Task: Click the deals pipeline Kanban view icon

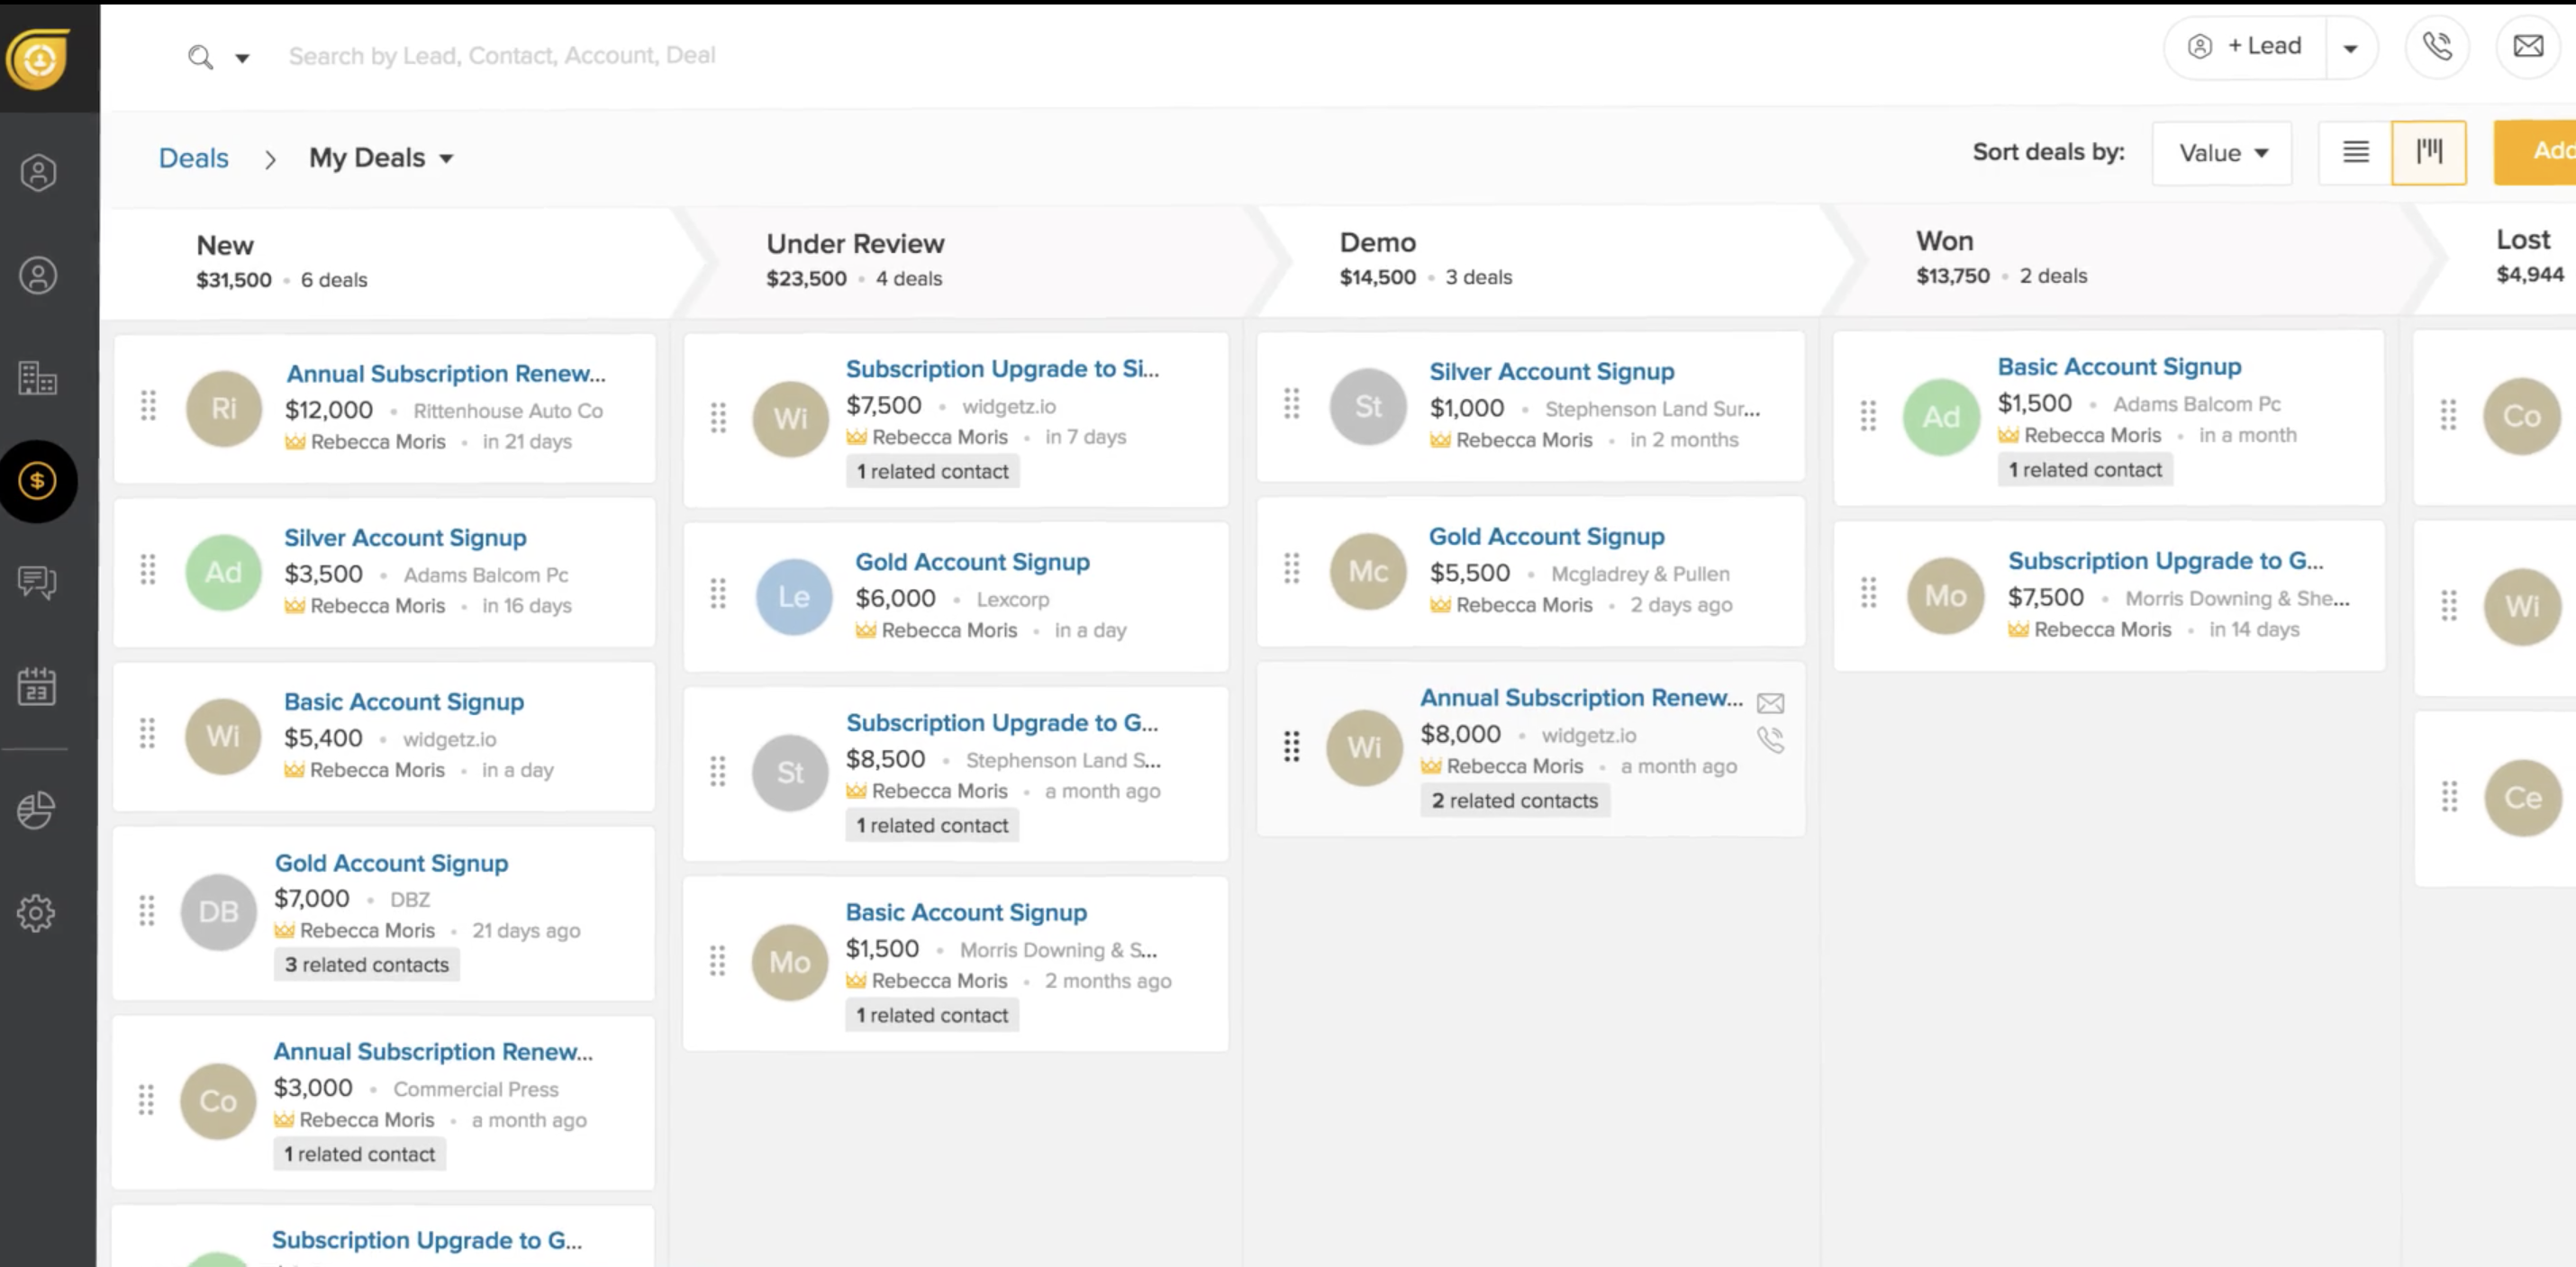Action: [x=2430, y=151]
